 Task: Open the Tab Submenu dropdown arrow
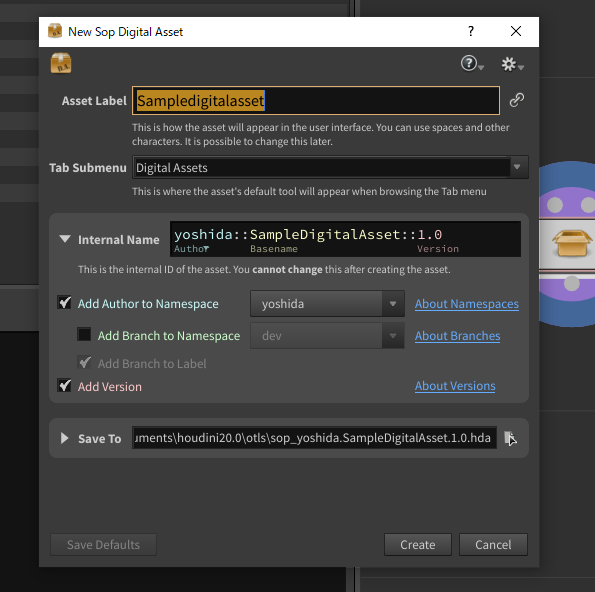(x=517, y=167)
